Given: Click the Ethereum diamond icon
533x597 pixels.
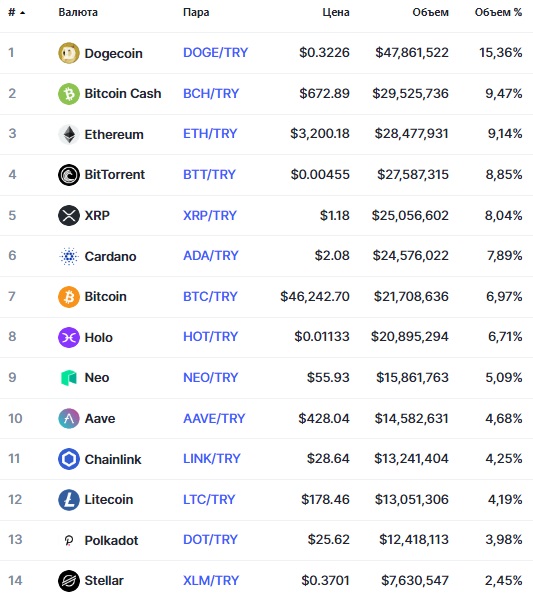Looking at the screenshot, I should (x=69, y=134).
